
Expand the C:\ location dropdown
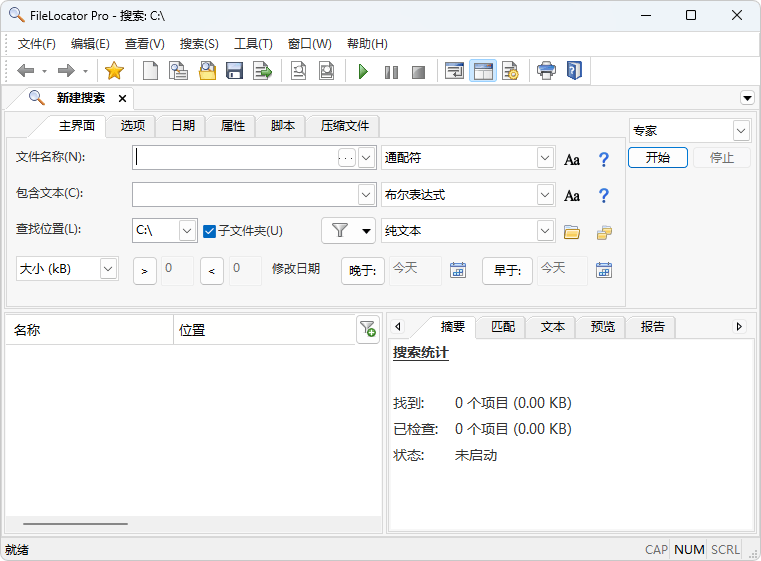[187, 231]
